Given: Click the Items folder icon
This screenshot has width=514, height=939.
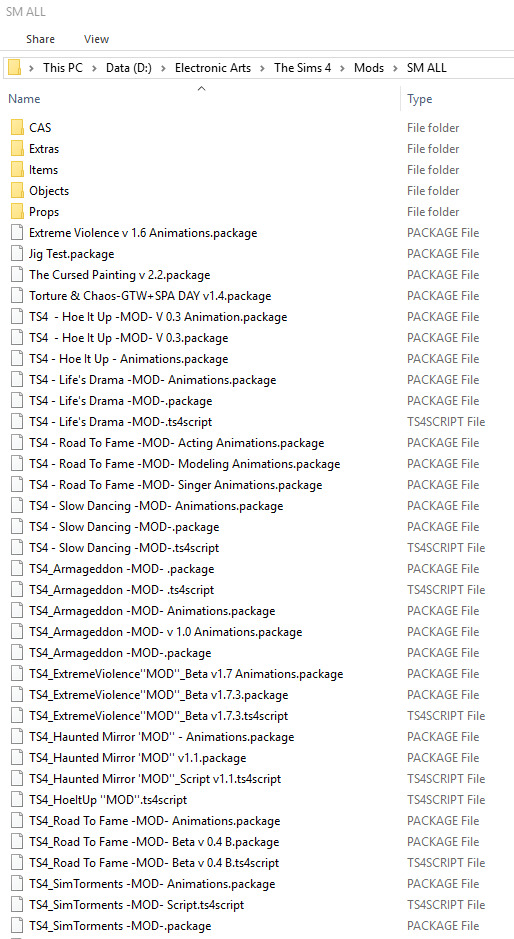Looking at the screenshot, I should [x=17, y=169].
